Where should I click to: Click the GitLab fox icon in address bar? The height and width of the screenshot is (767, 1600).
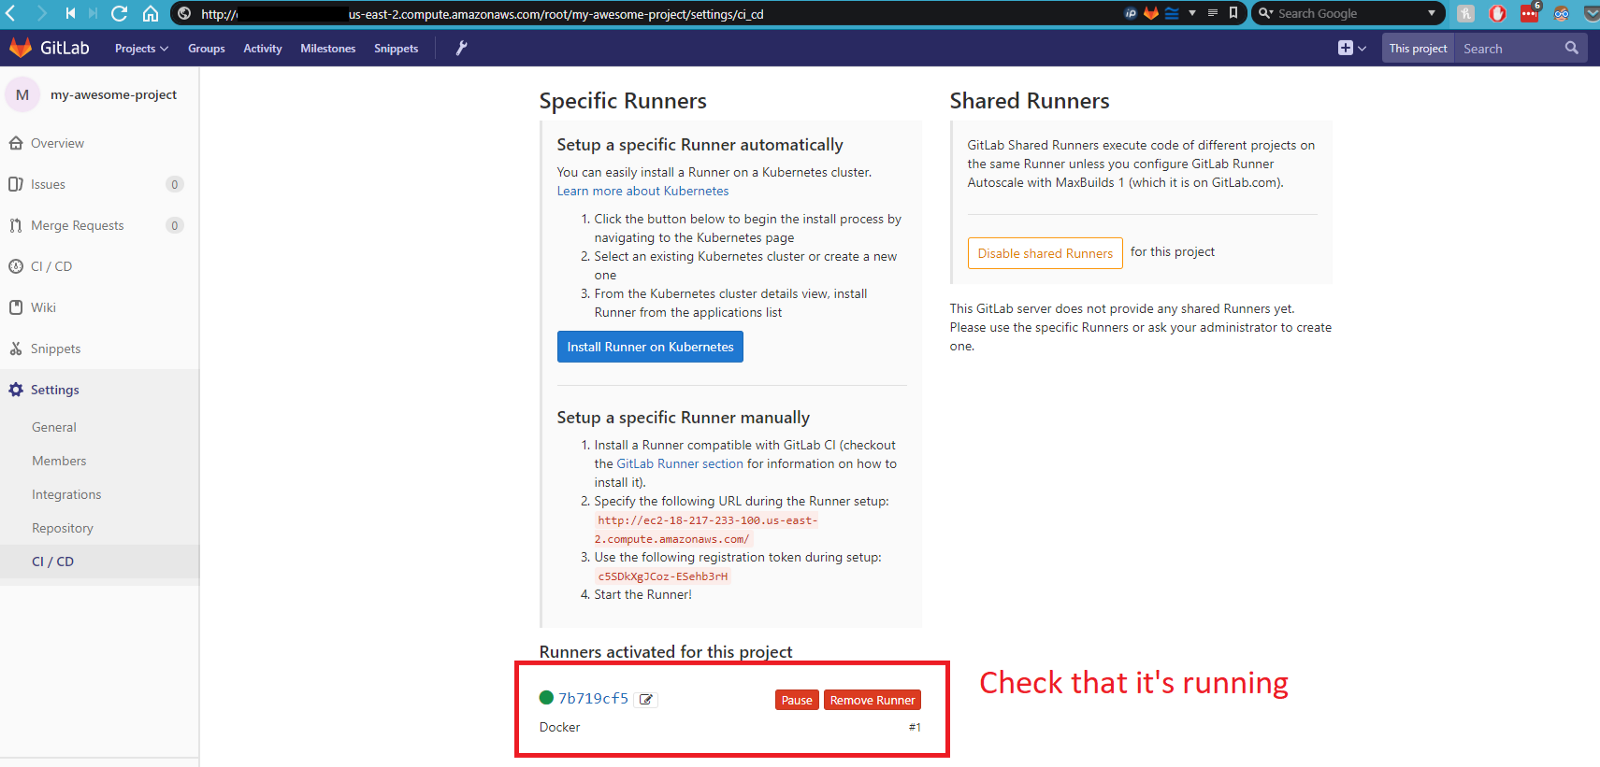tap(1151, 13)
